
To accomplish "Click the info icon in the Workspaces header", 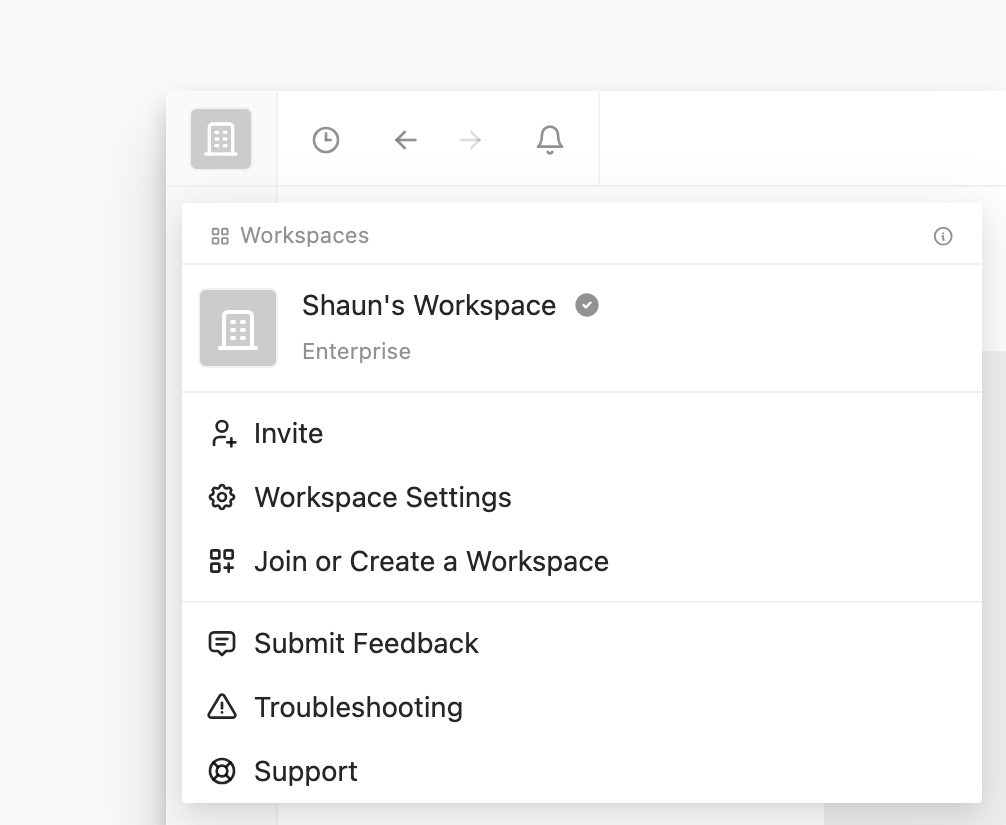I will [x=942, y=236].
